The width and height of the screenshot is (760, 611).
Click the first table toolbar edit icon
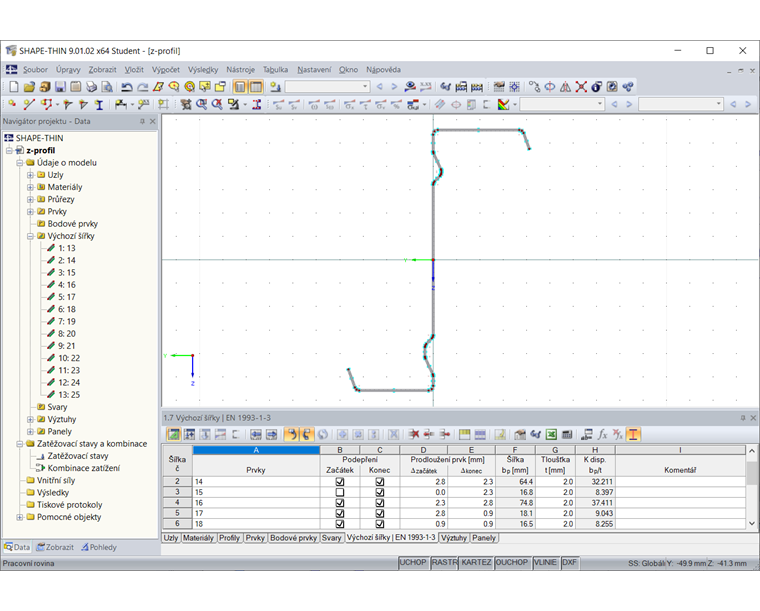point(174,434)
